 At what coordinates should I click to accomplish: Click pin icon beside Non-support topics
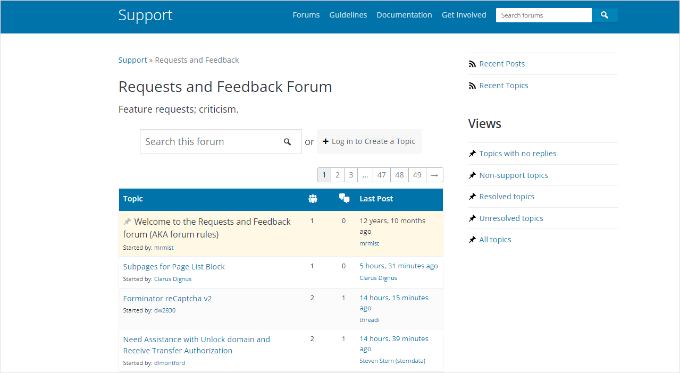point(472,175)
